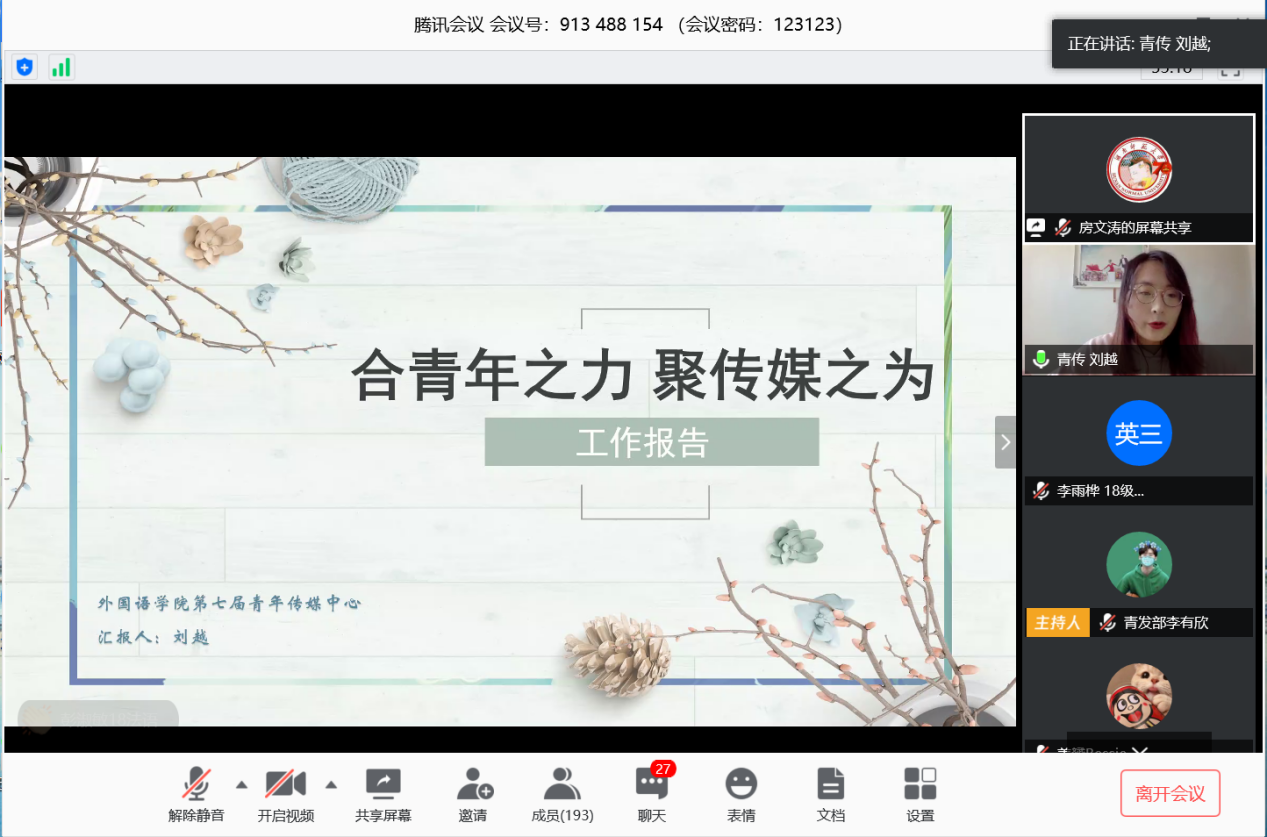Viewport: 1267px width, 837px height.
Task: Click 共享屏幕 to share screen
Action: coord(383,795)
